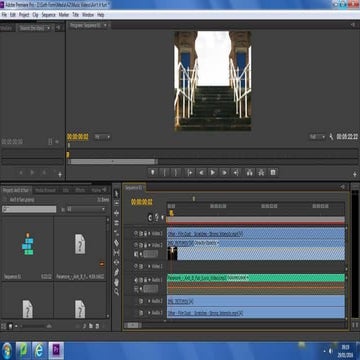Toggle Video 2 track output eye

[x=136, y=245]
